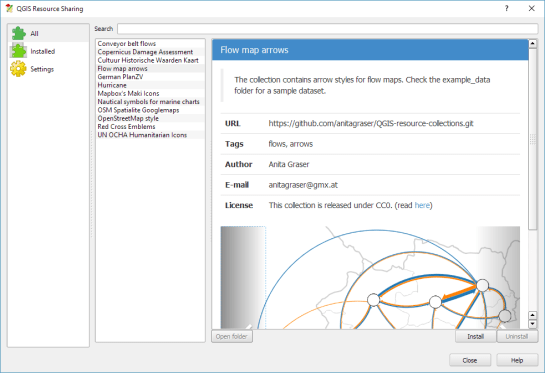Open the Installed collections puzzle icon
This screenshot has width=545, height=373.
coord(18,51)
